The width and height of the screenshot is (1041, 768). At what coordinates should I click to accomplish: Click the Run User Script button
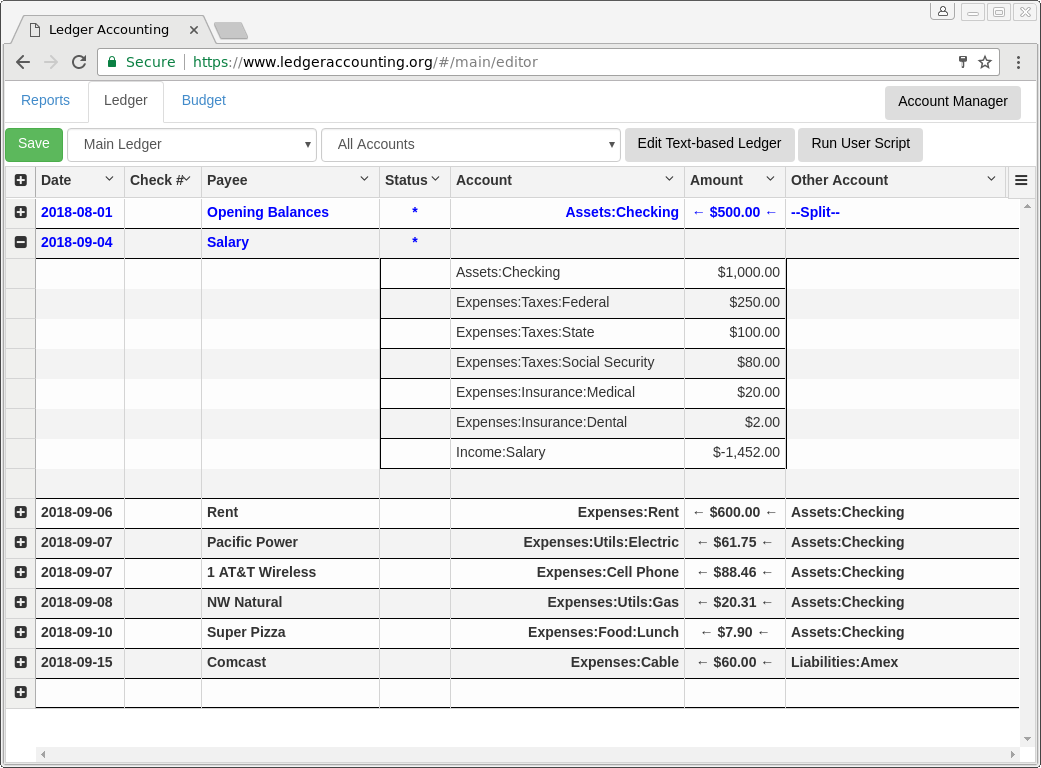click(x=860, y=144)
